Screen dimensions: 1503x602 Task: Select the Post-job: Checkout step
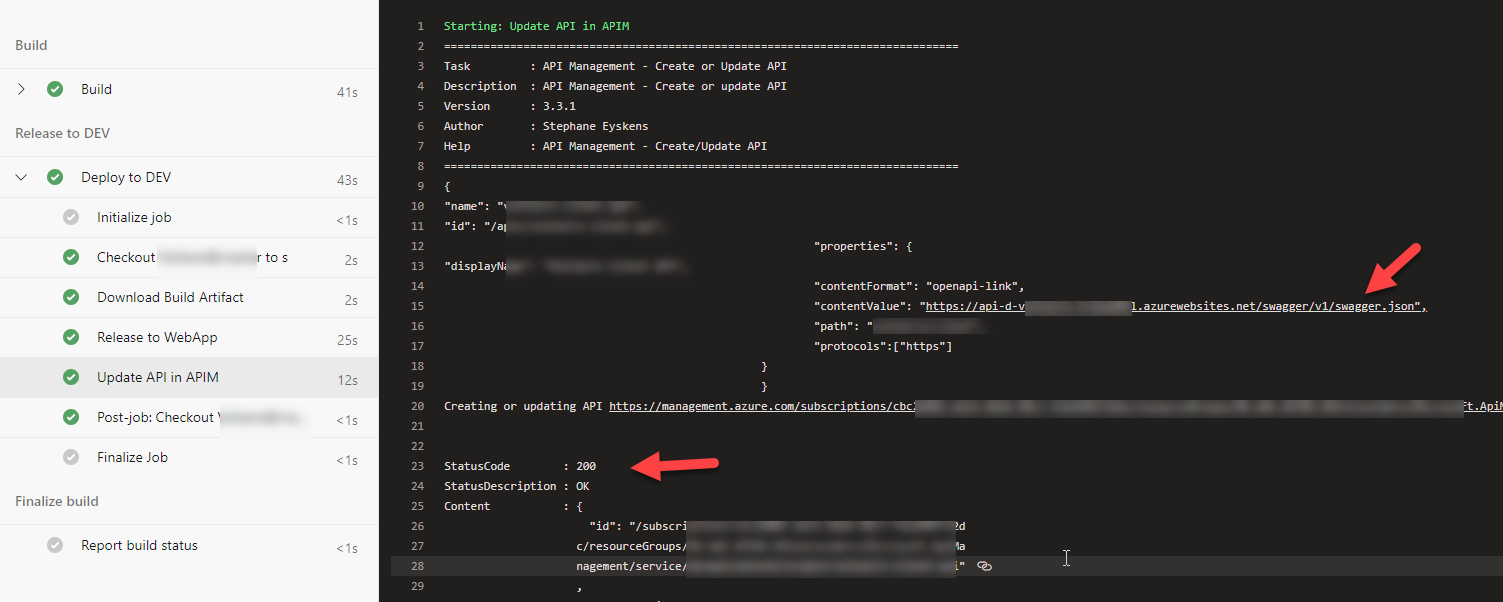(155, 417)
